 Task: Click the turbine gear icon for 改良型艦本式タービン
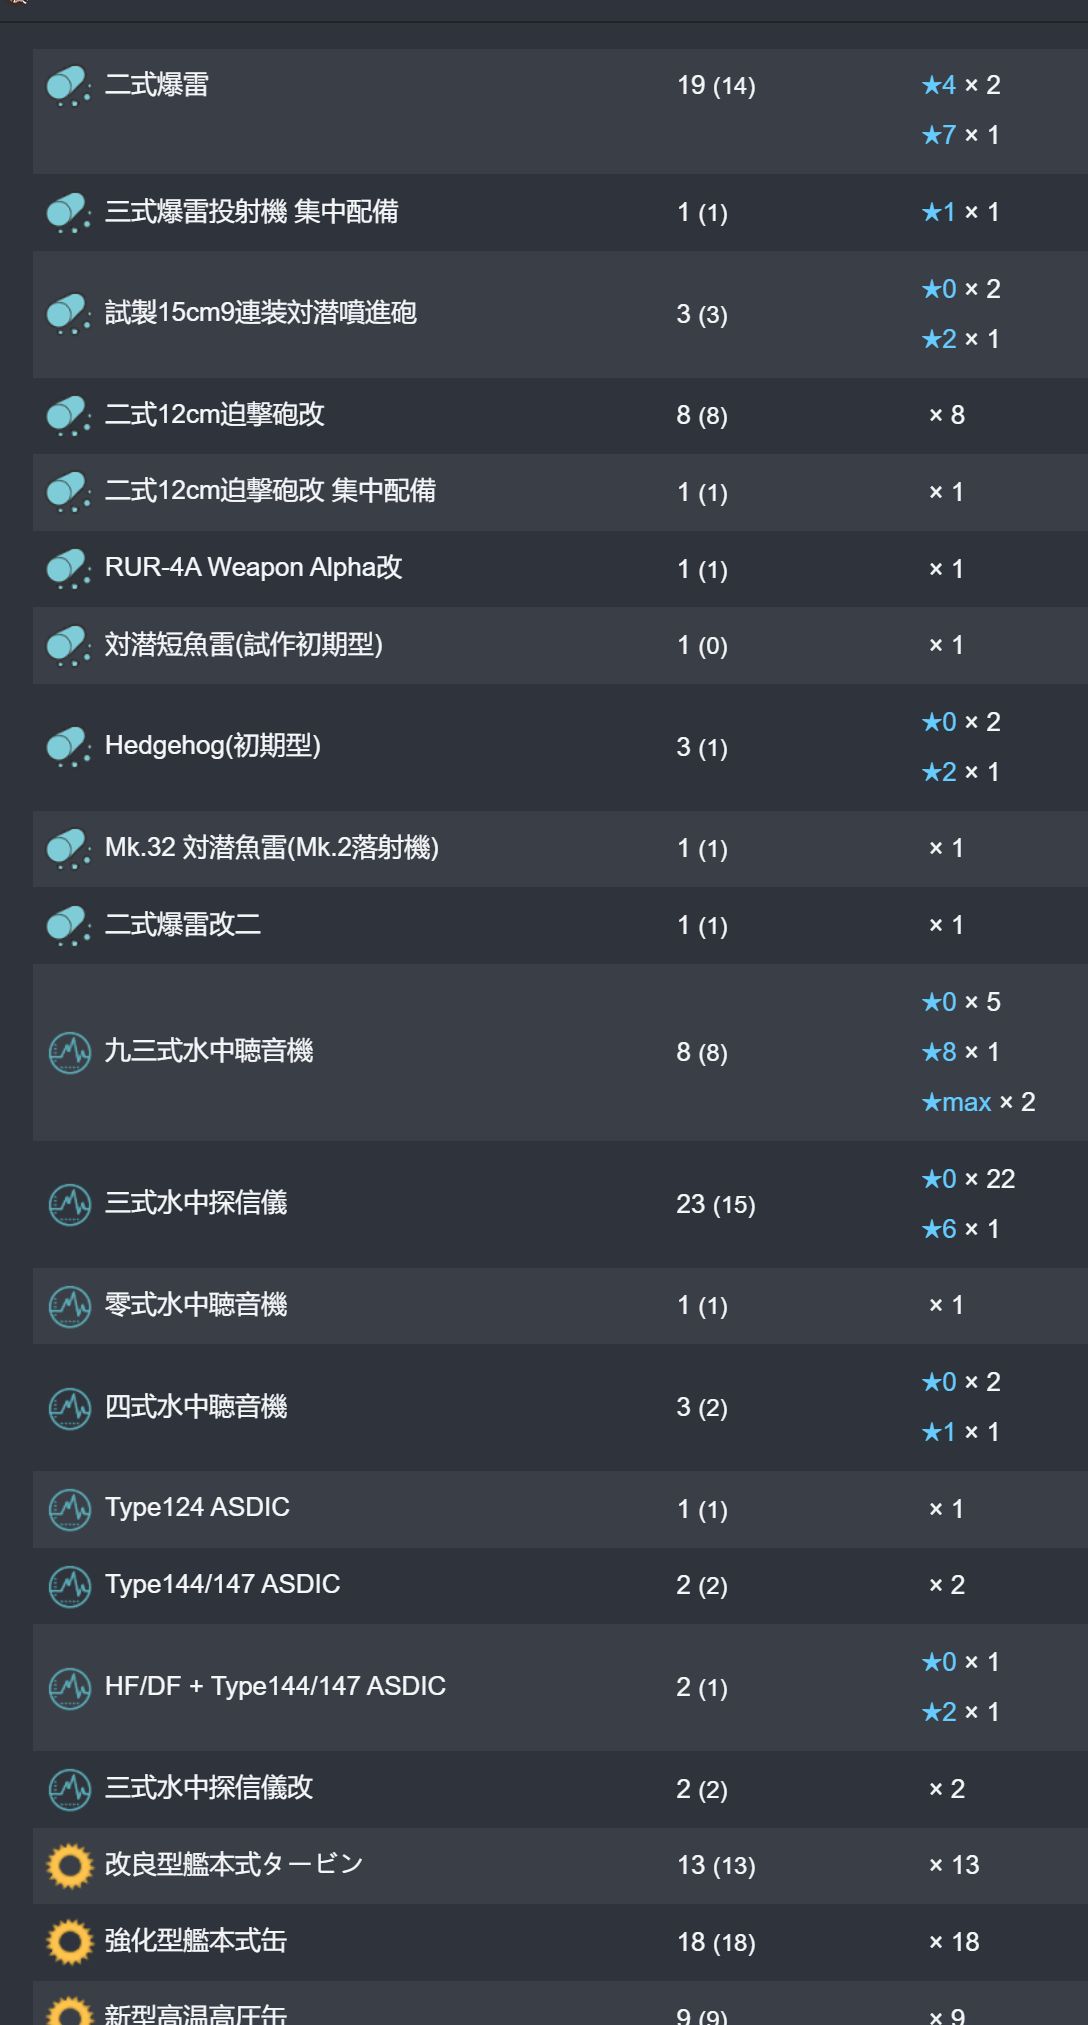click(70, 1865)
